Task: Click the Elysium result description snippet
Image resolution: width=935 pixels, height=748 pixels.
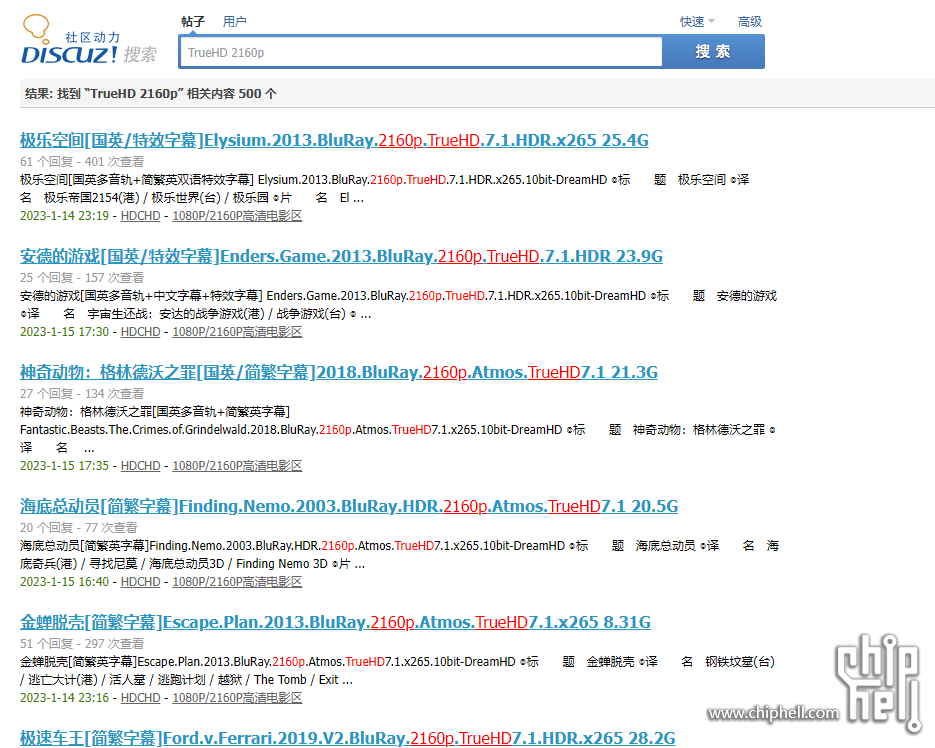Action: click(385, 188)
